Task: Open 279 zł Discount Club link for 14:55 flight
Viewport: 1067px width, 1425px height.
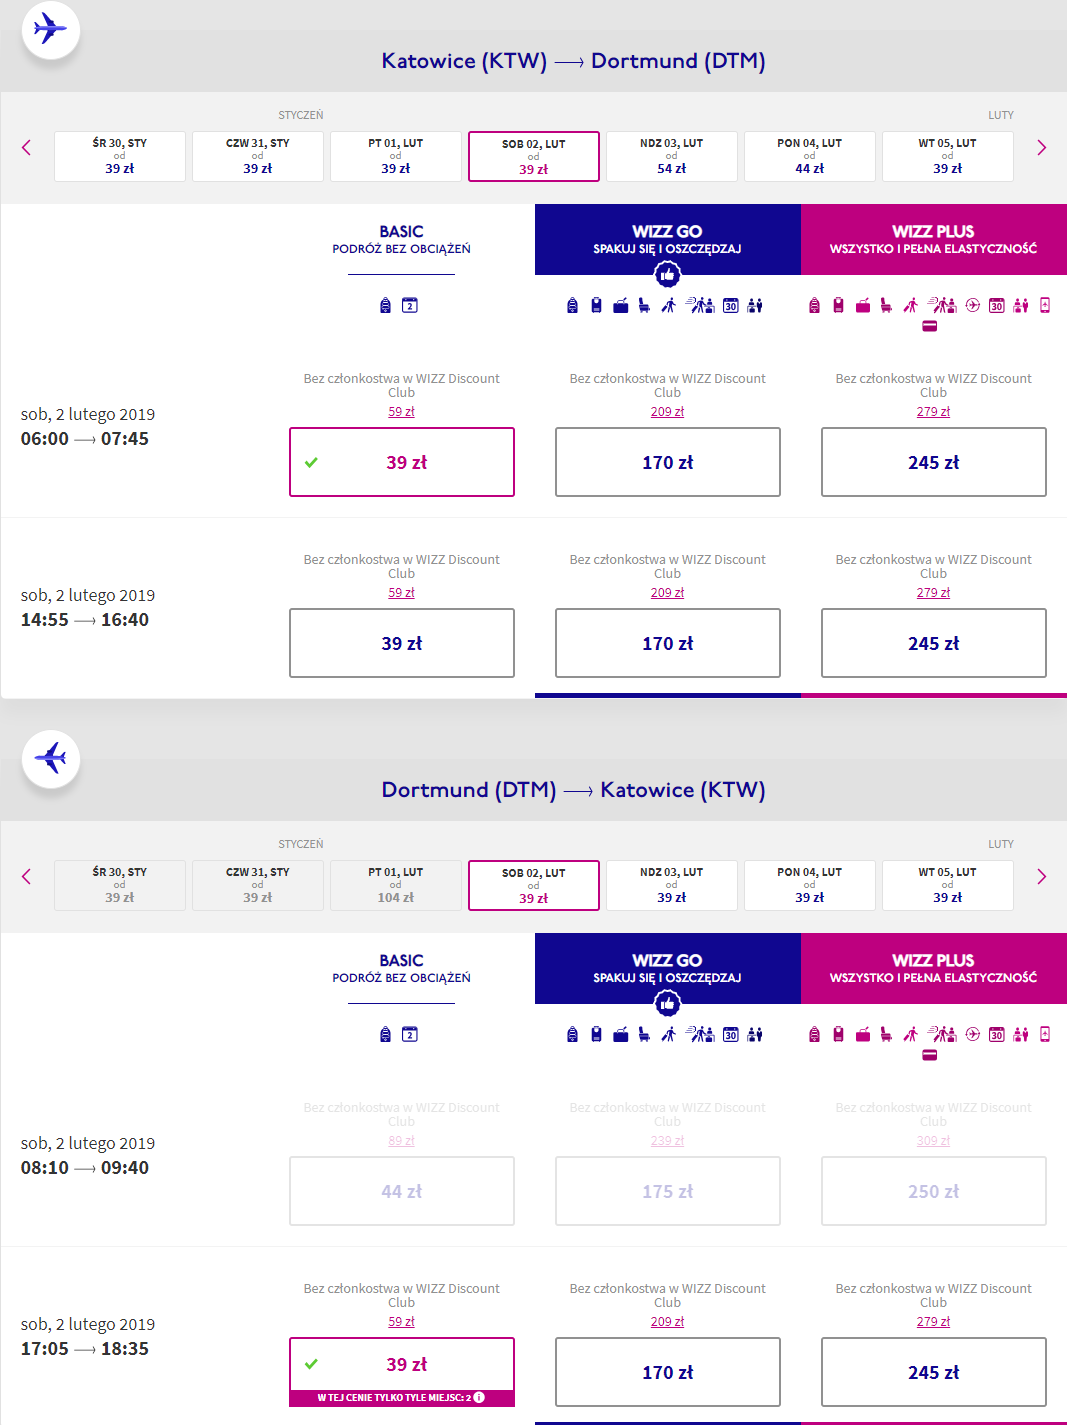Action: tap(933, 593)
